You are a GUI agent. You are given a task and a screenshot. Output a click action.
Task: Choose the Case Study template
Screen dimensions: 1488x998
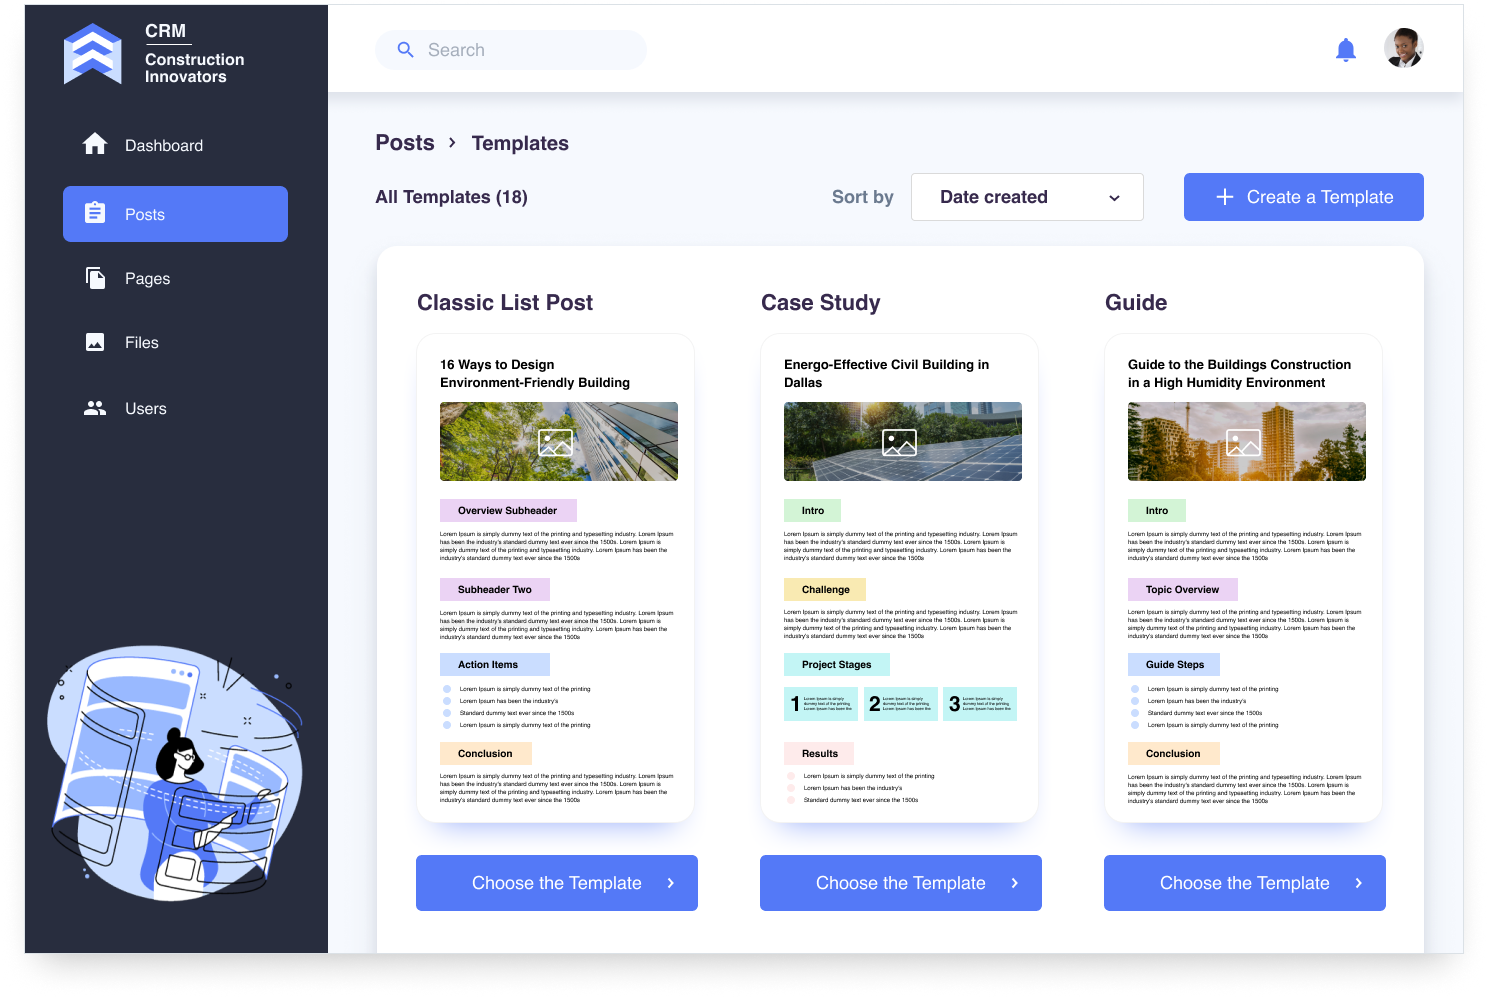tap(900, 883)
